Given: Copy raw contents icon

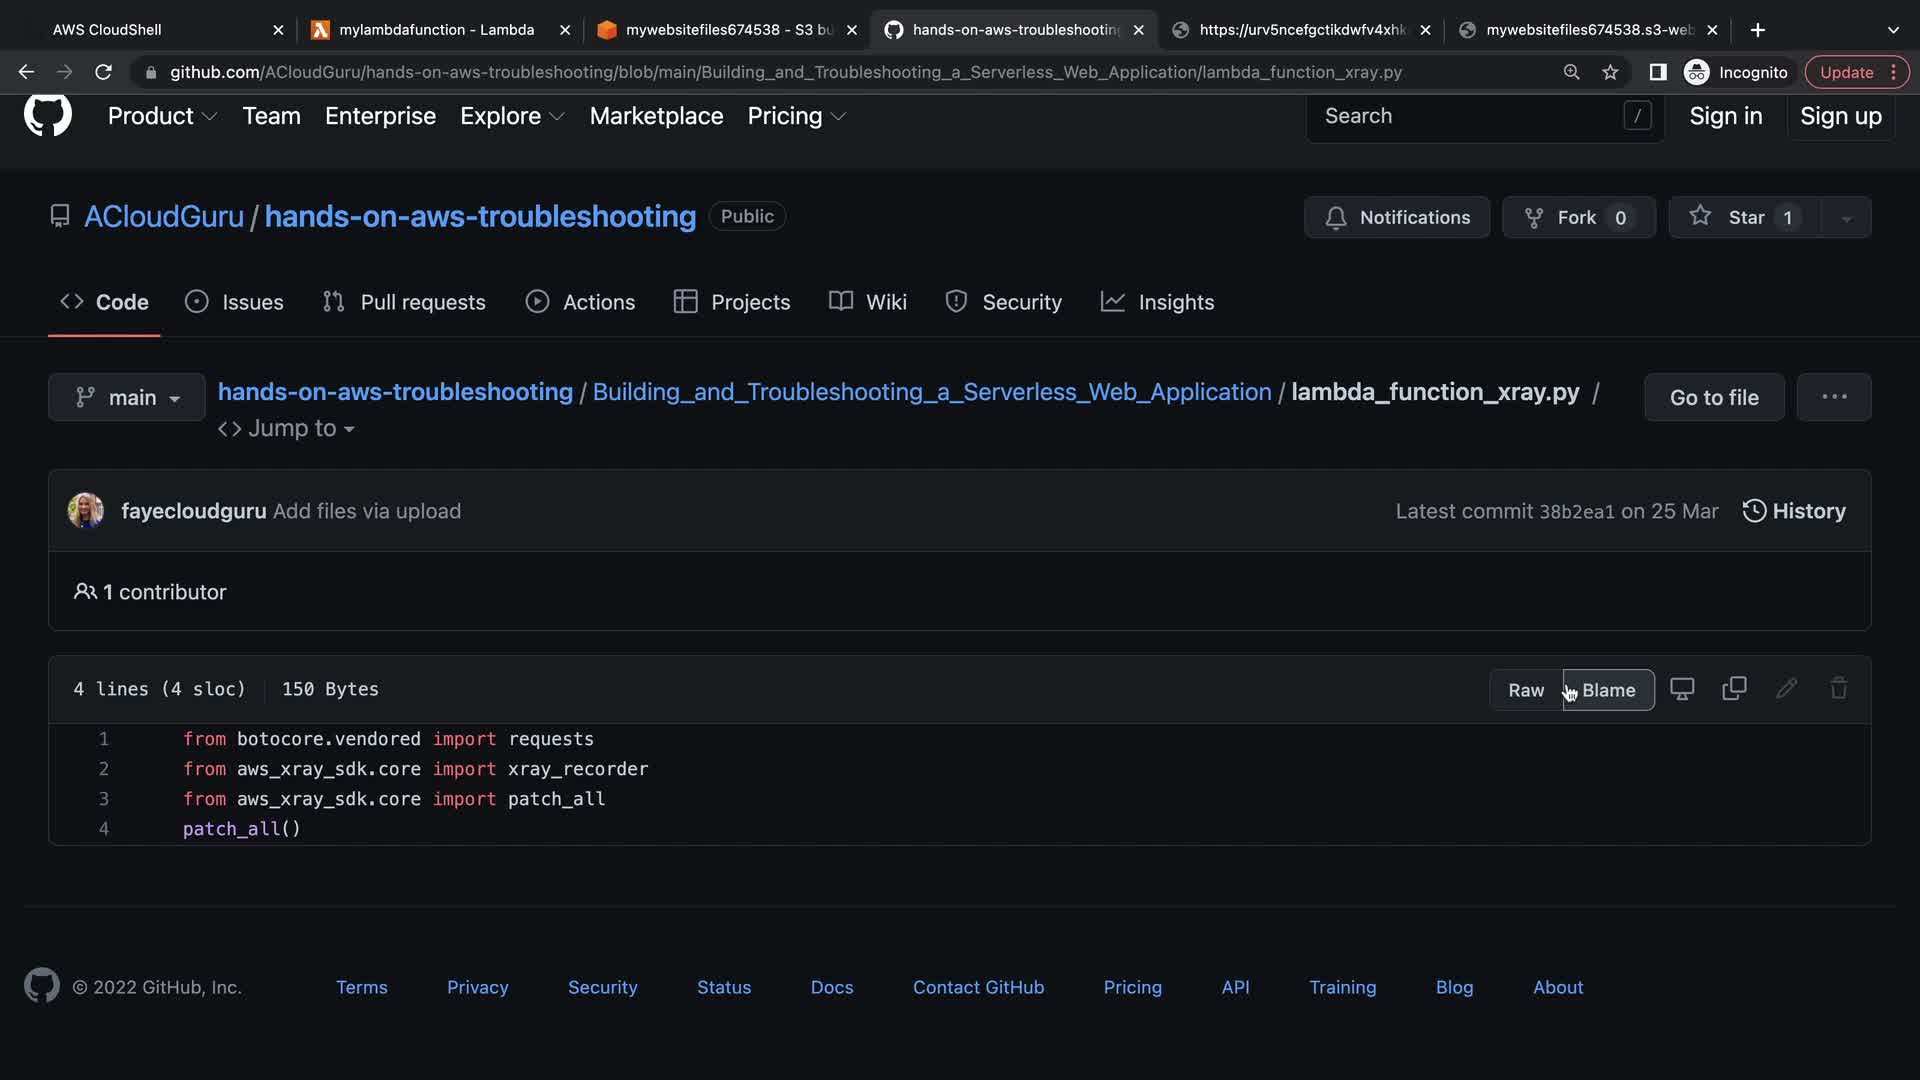Looking at the screenshot, I should pyautogui.click(x=1734, y=689).
